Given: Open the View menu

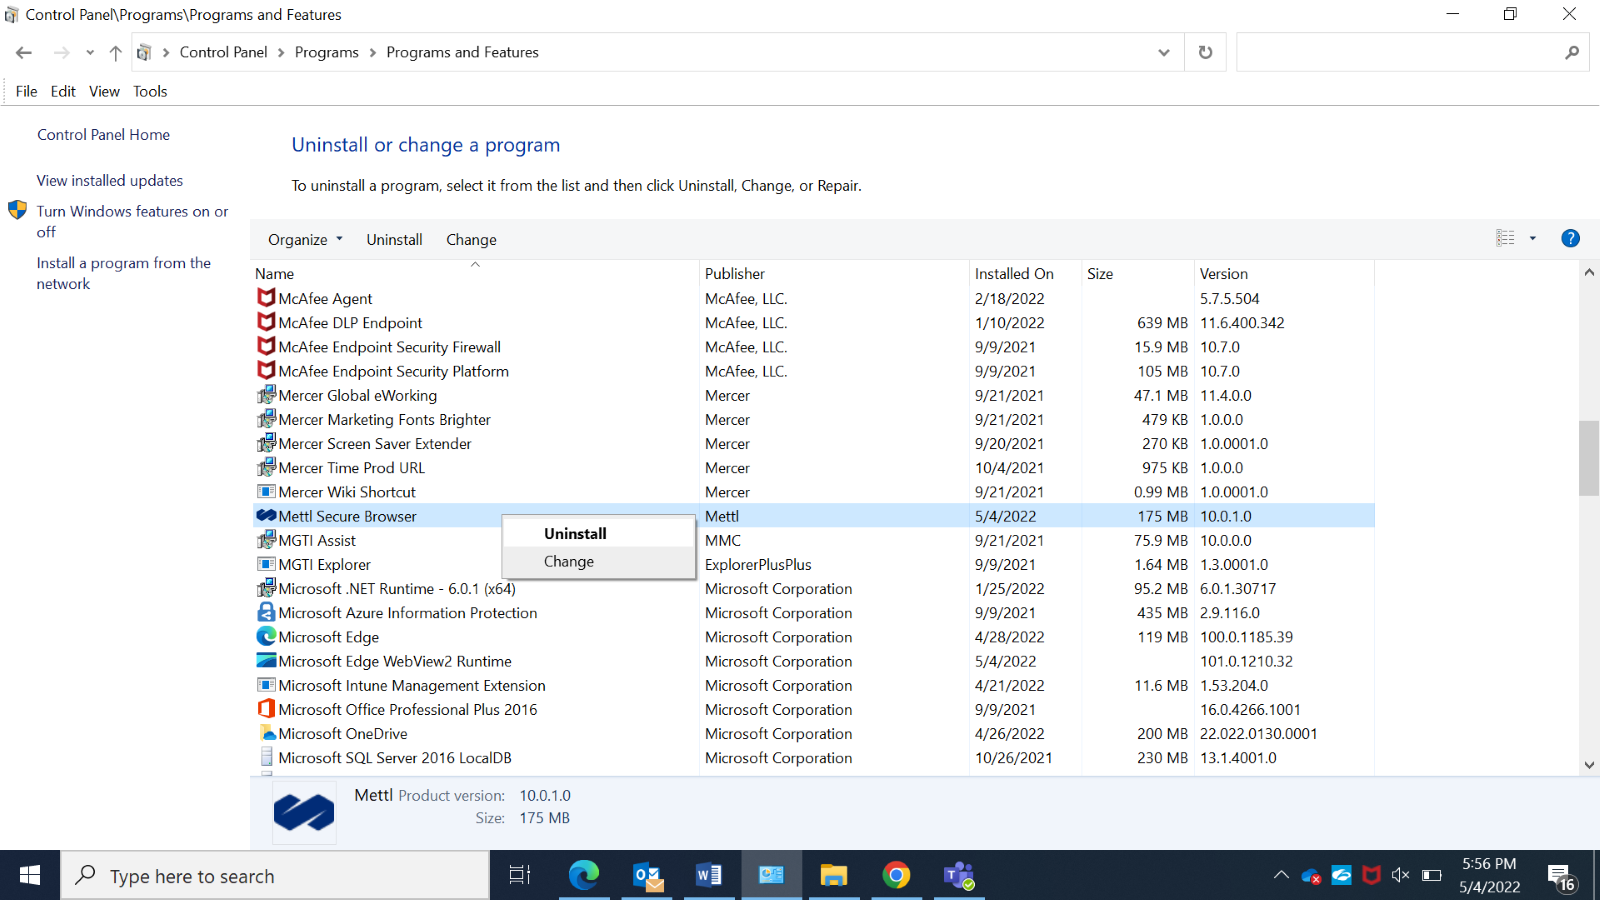Looking at the screenshot, I should point(104,91).
